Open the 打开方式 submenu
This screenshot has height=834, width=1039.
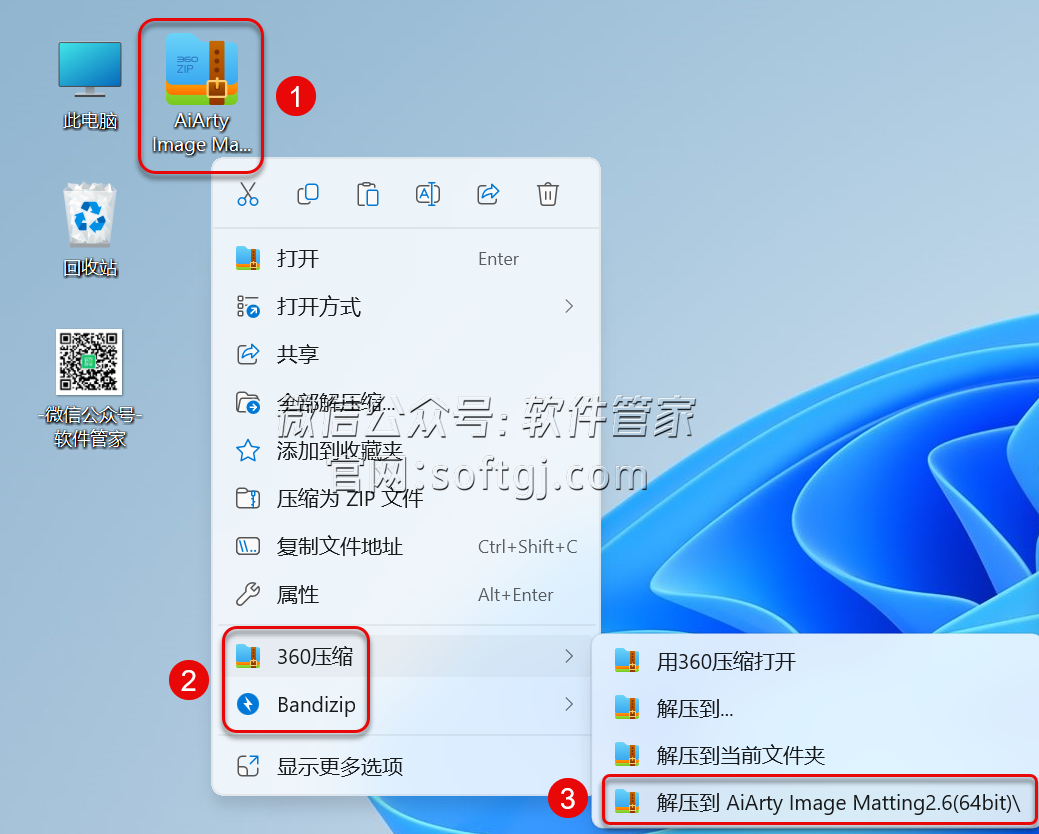(406, 307)
